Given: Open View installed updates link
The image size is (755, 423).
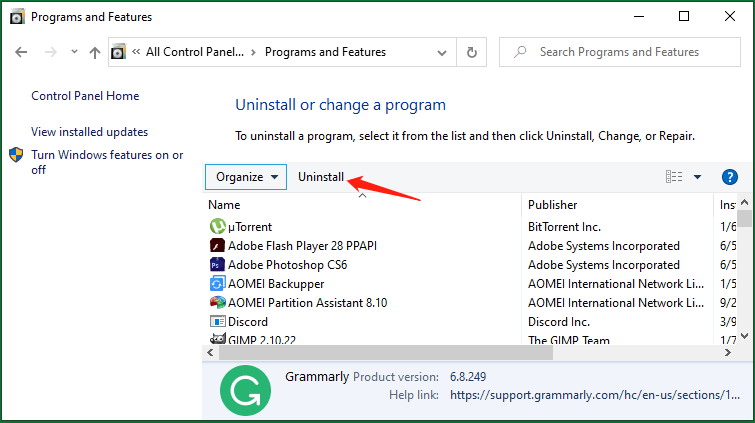Looking at the screenshot, I should 89,132.
